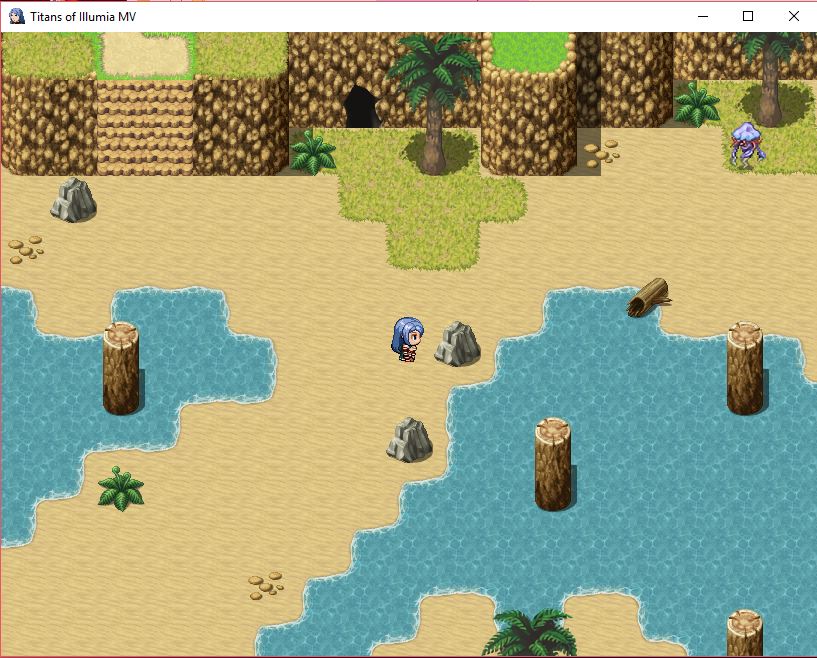The width and height of the screenshot is (817, 658).
Task: Maximize the Titans of Illumia MV window
Action: pyautogui.click(x=748, y=16)
